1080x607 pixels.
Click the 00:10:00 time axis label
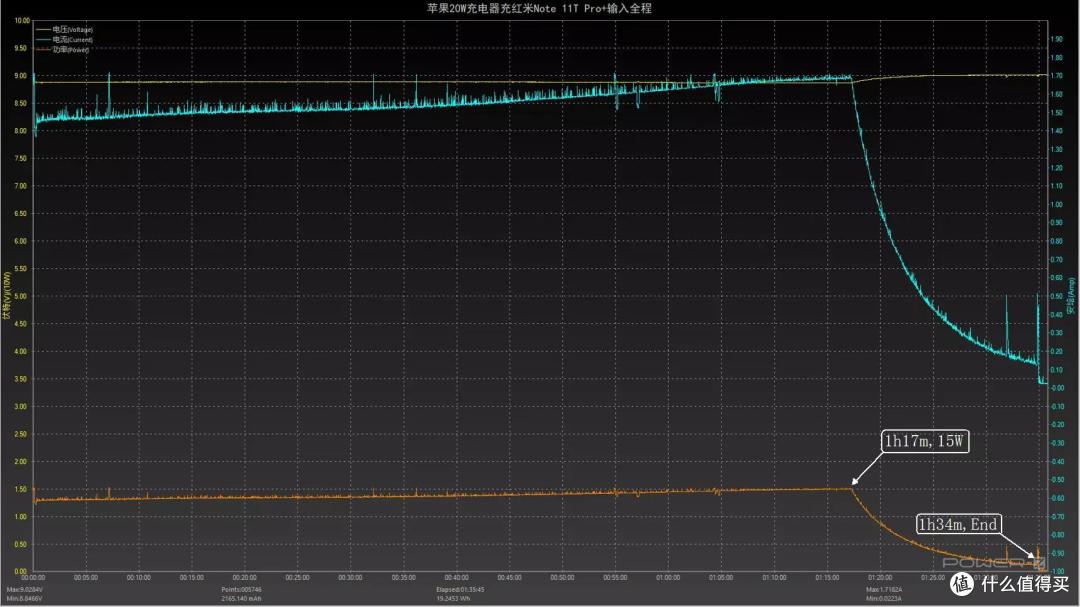click(x=139, y=577)
